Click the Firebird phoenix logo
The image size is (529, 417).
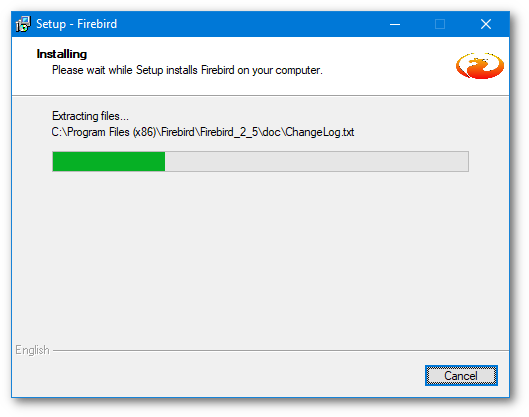(480, 65)
